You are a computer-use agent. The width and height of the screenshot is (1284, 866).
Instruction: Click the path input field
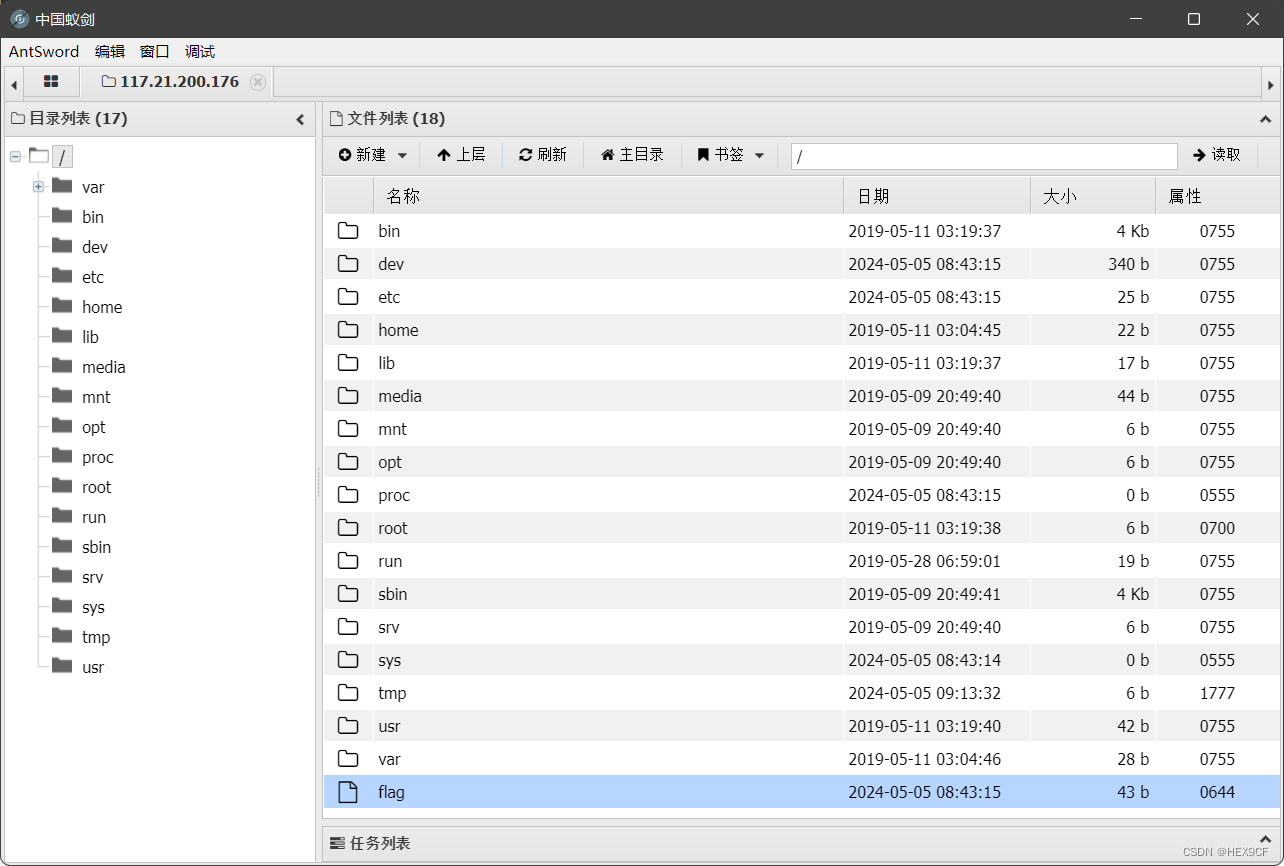click(x=983, y=156)
